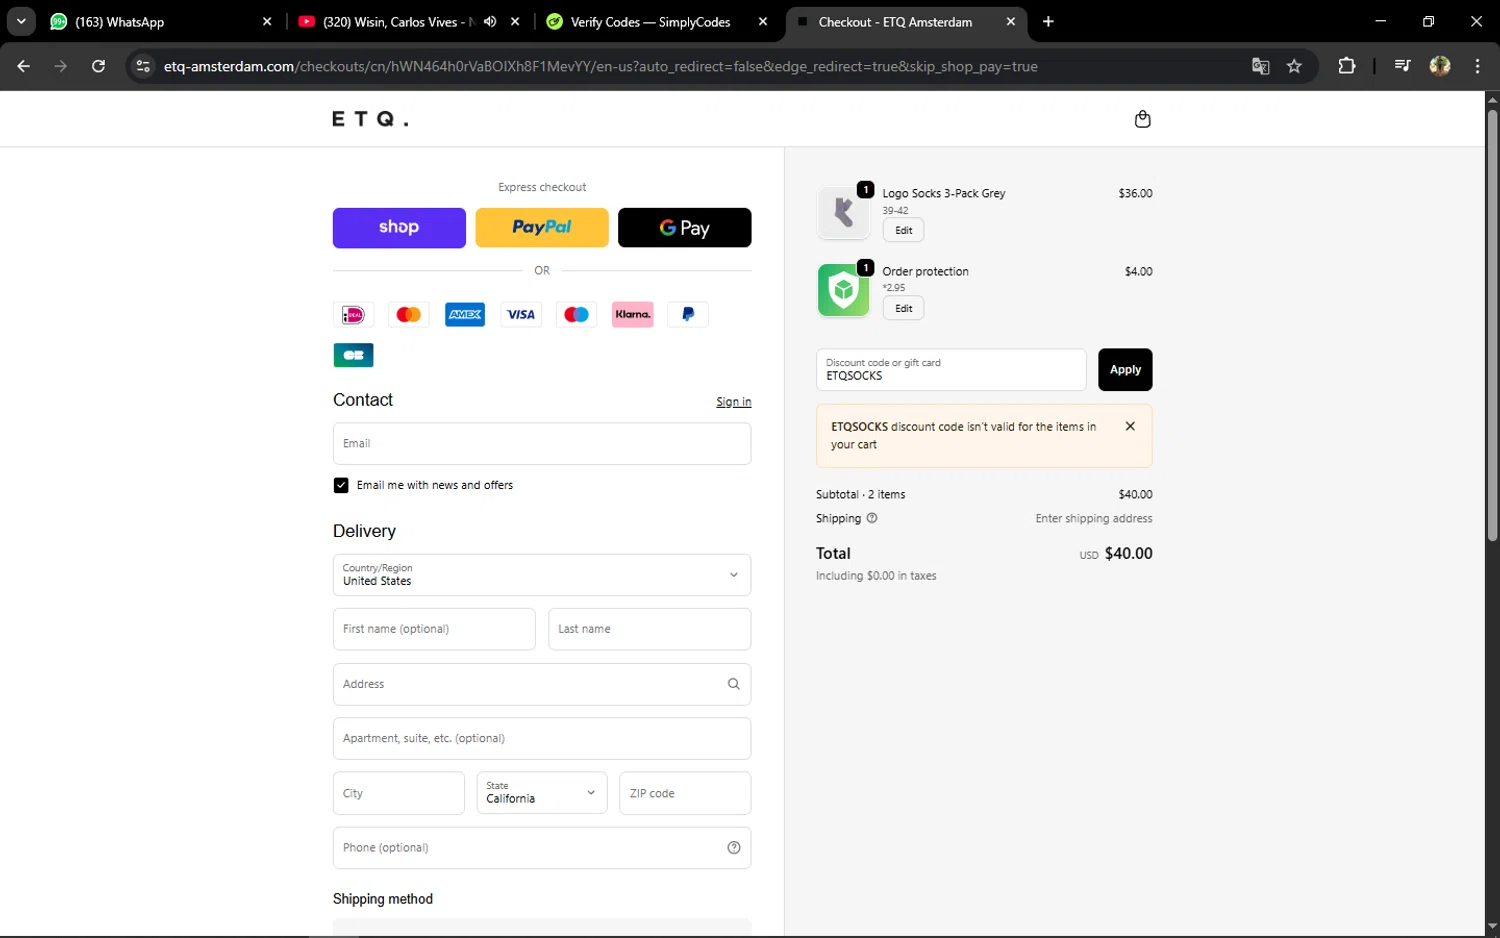Pay with Google Pay express button

pos(685,228)
